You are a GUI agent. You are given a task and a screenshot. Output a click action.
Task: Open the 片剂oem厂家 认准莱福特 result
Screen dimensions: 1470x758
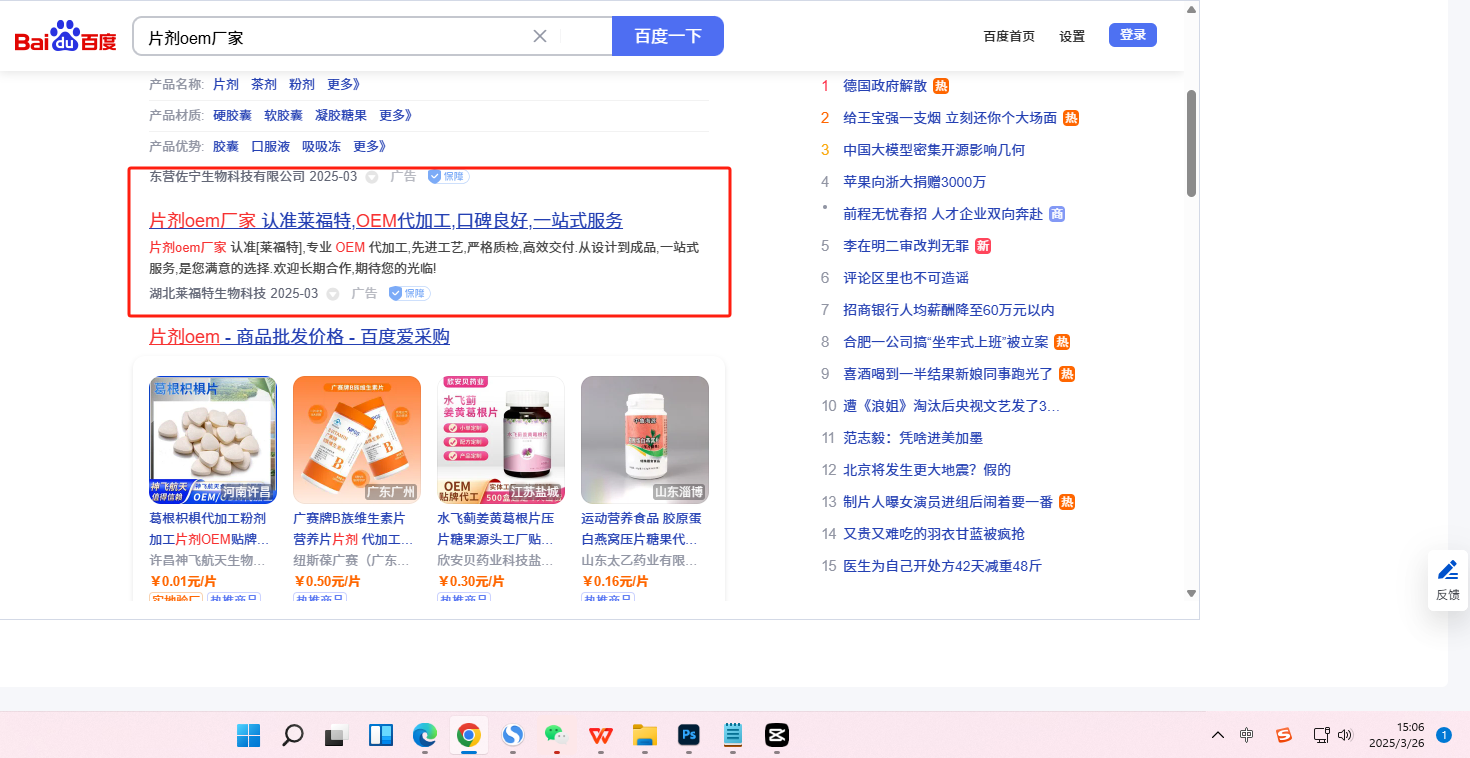(x=386, y=220)
